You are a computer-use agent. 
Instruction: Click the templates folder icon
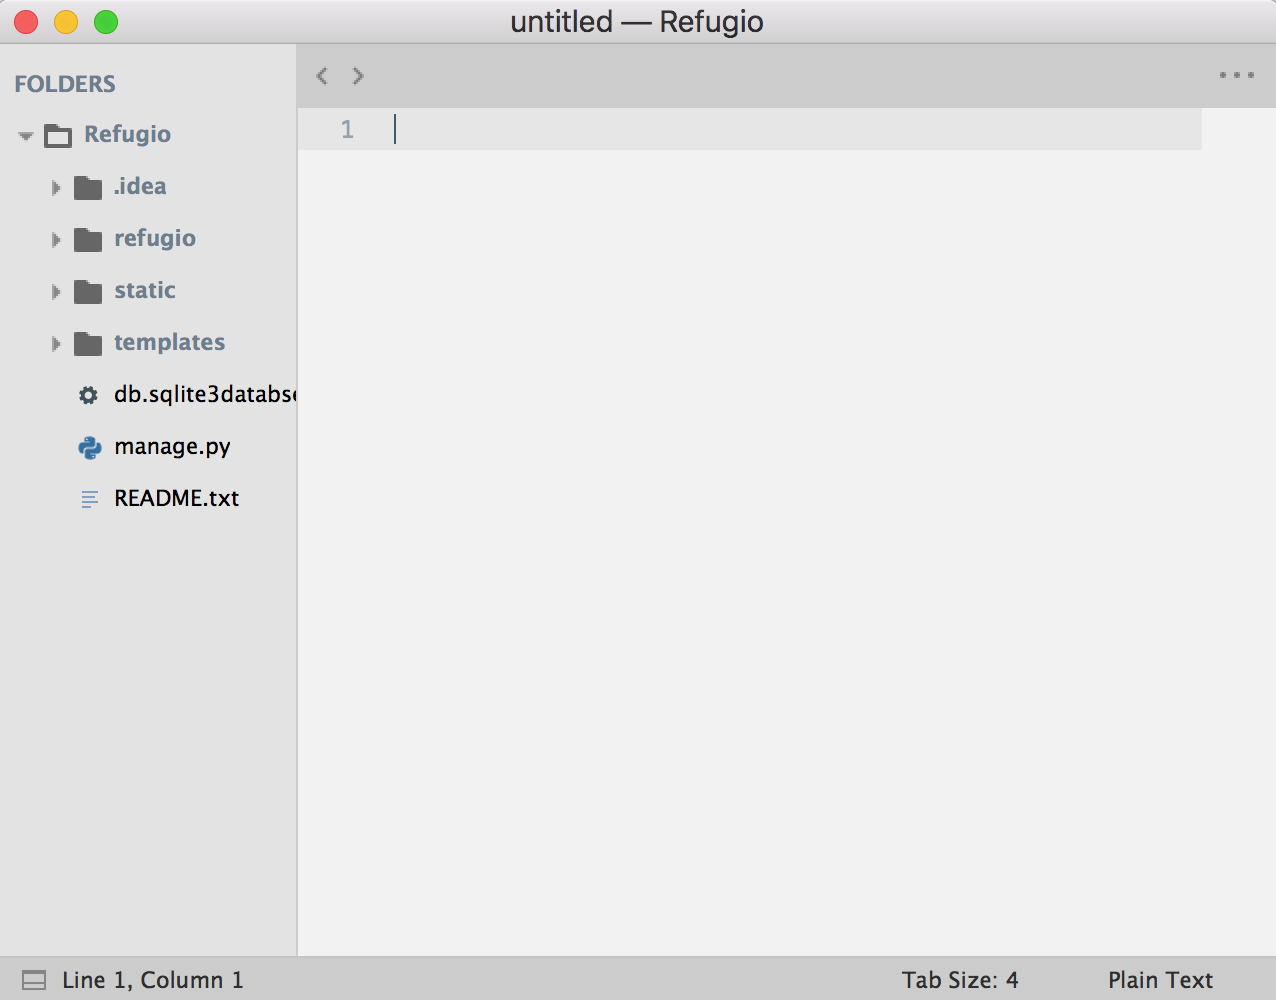(88, 343)
